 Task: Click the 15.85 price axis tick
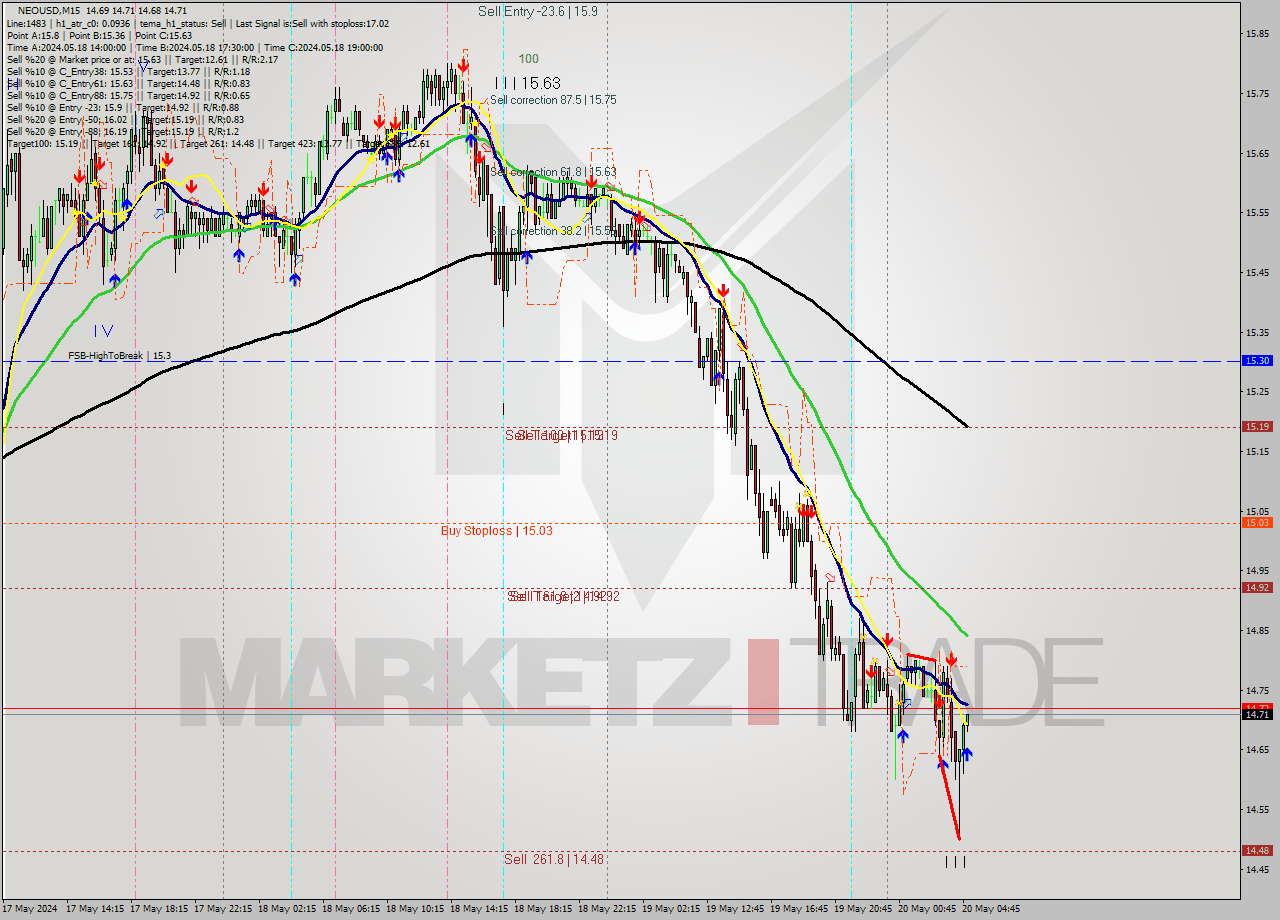coord(1257,33)
